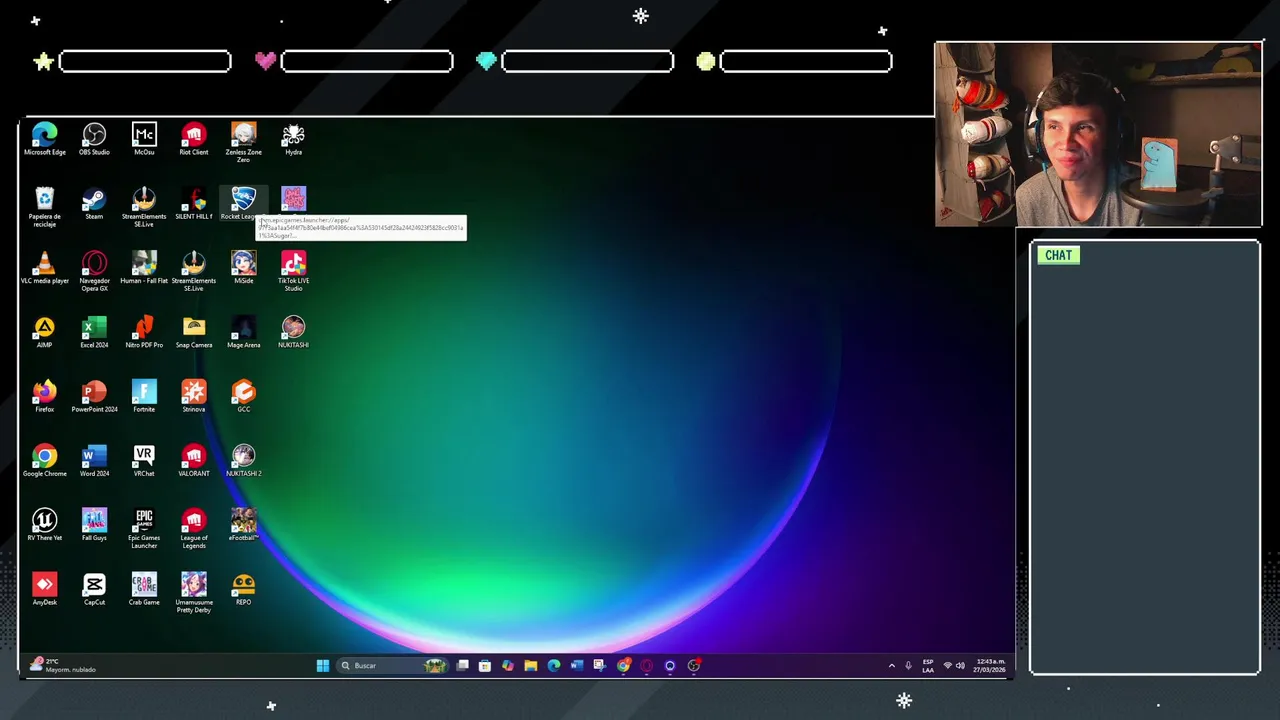Switch to Opera GX on the taskbar

point(646,666)
